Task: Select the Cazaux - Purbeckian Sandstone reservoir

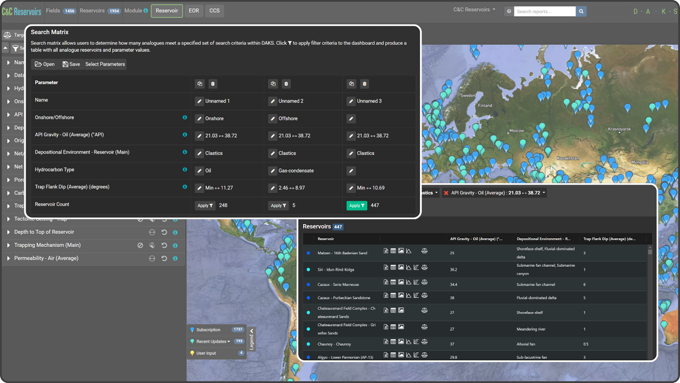Action: click(343, 298)
